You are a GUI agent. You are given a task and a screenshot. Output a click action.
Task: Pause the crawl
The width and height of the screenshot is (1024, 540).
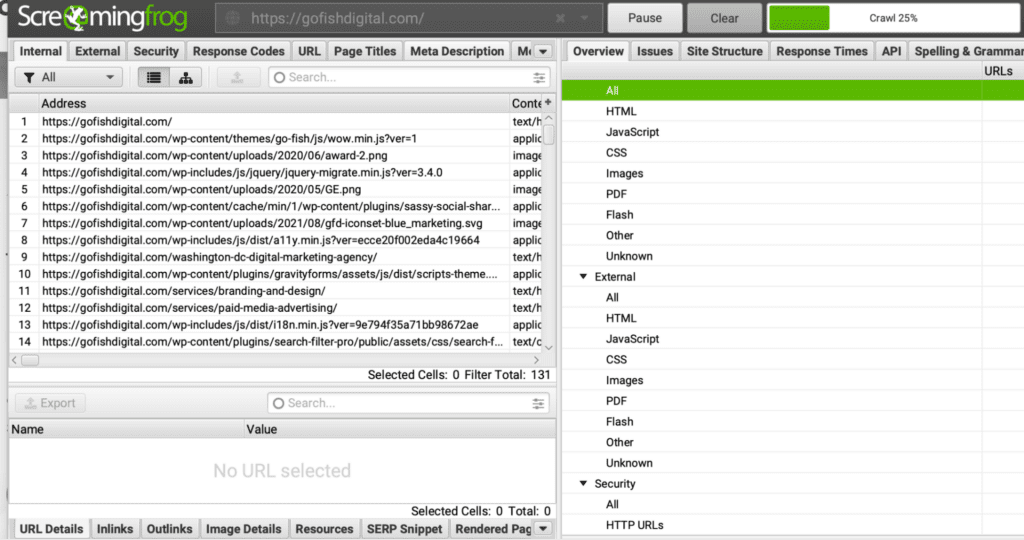point(645,18)
